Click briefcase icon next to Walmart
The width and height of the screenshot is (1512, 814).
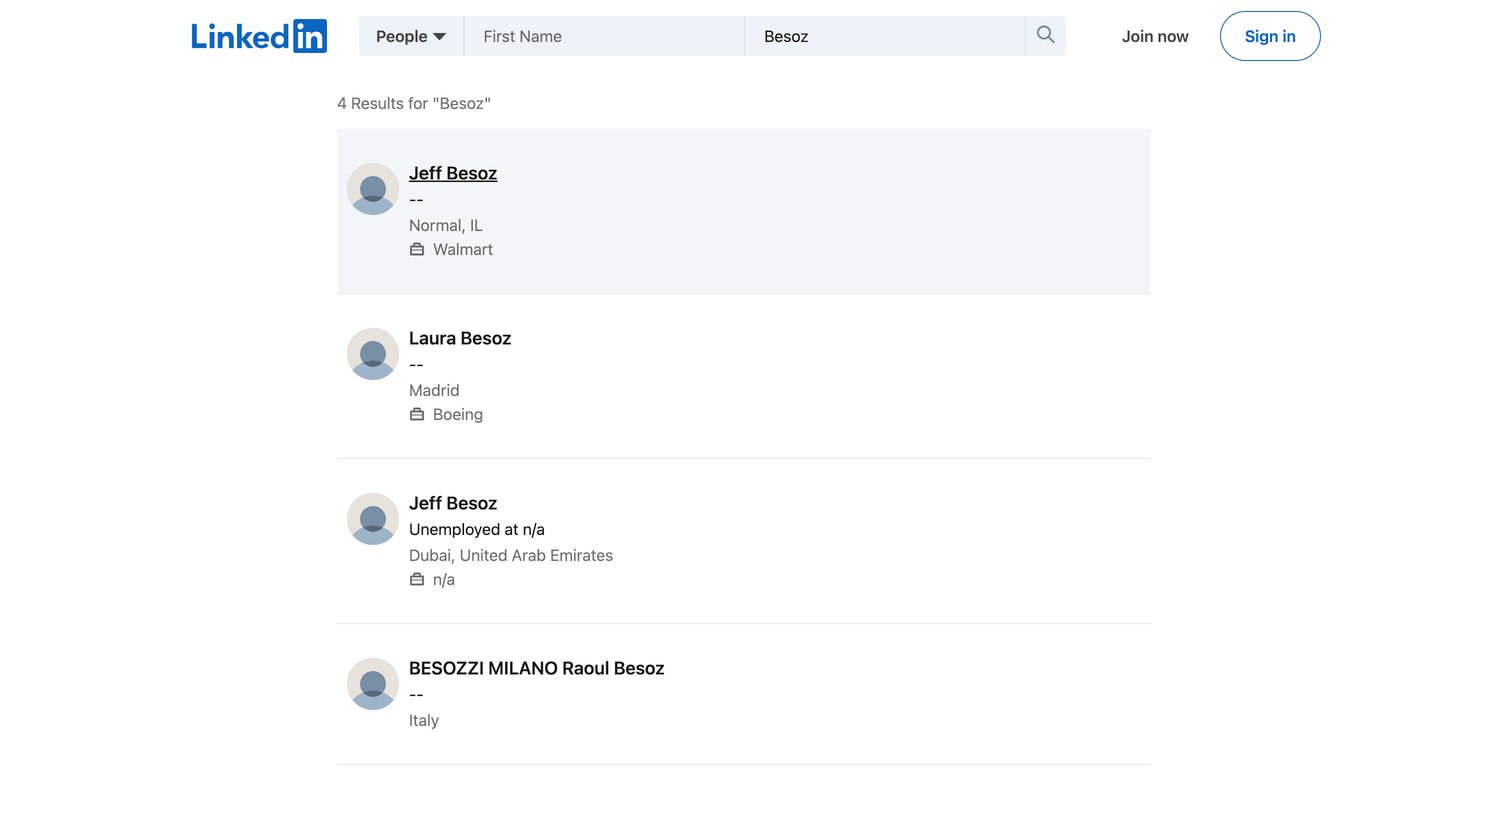tap(417, 249)
